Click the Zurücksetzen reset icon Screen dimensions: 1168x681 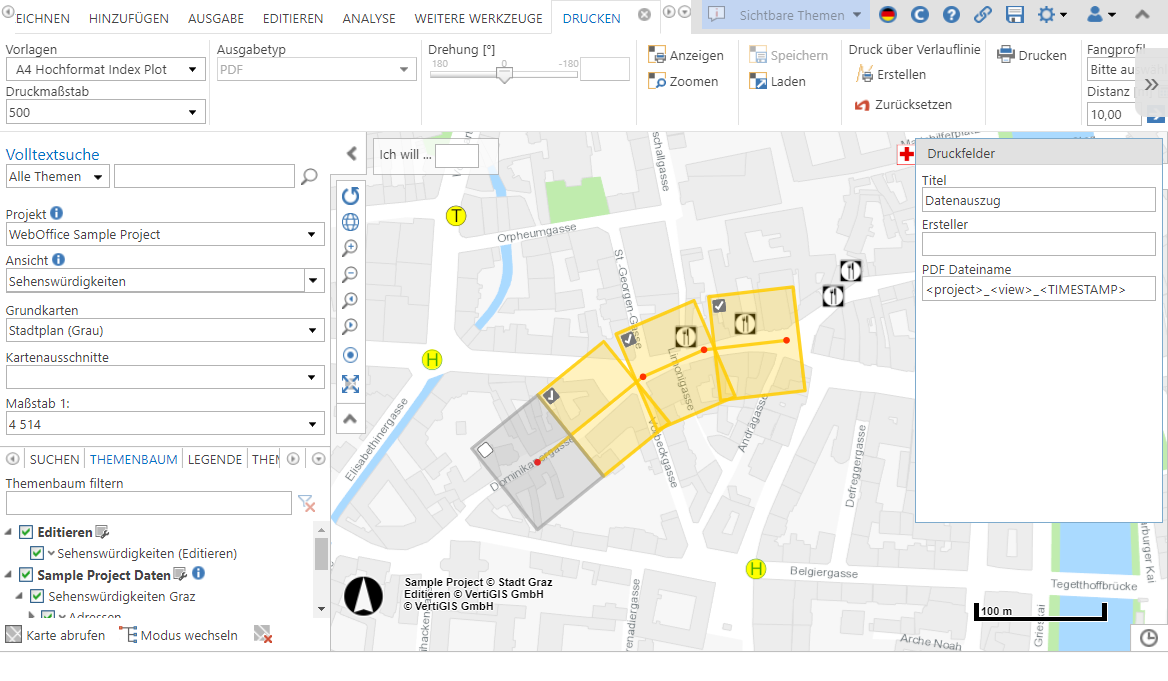pos(861,104)
